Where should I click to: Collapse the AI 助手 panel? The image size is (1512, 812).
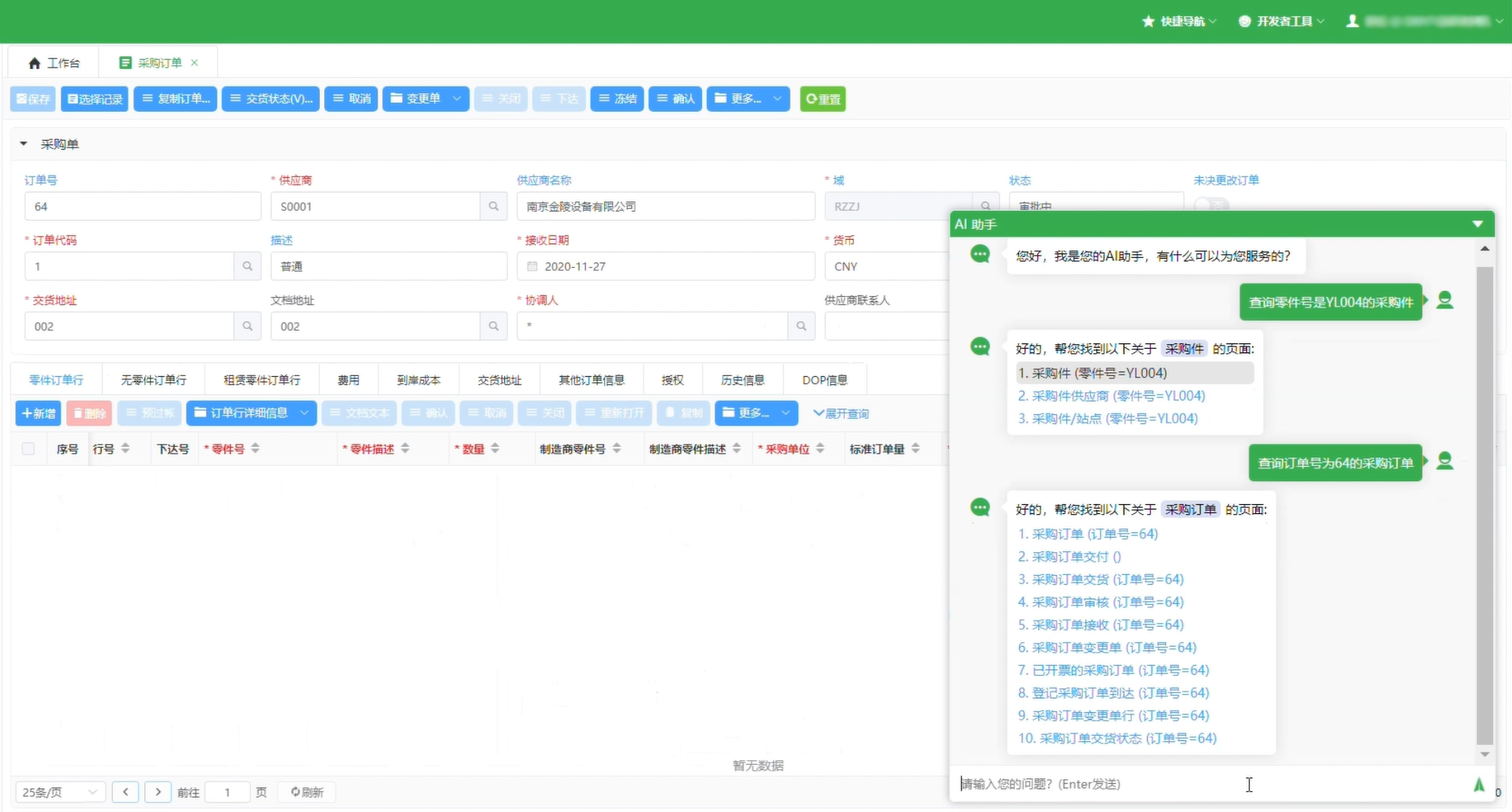click(x=1478, y=224)
